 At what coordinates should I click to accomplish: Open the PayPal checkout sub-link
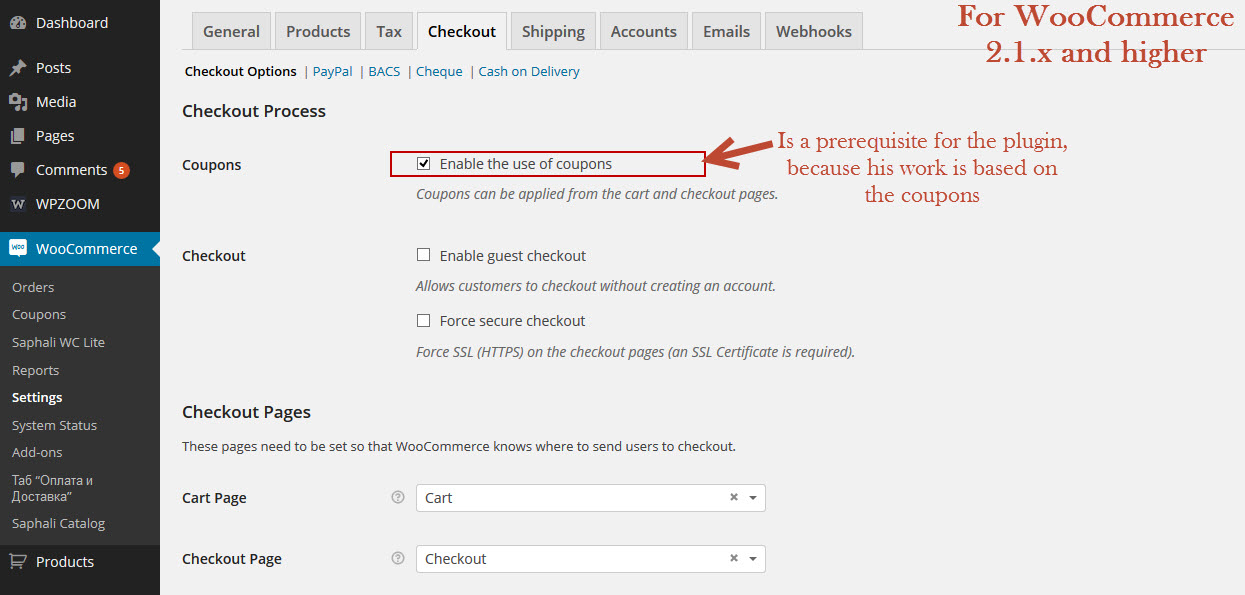coord(332,71)
